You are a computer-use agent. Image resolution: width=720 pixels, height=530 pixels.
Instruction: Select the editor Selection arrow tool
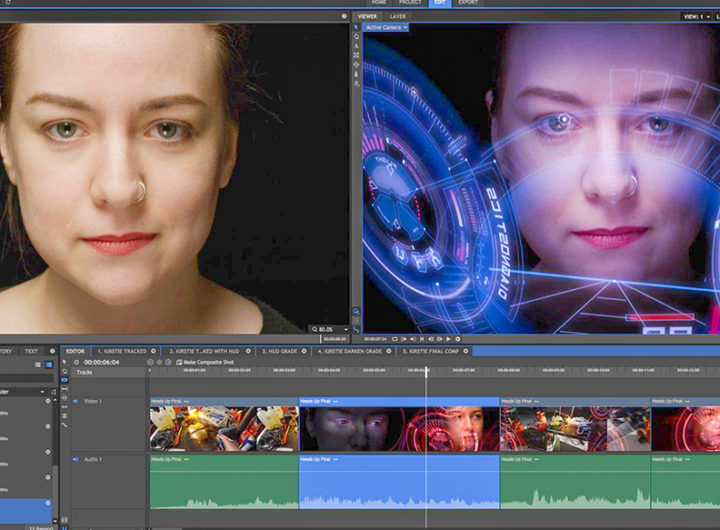(64, 362)
